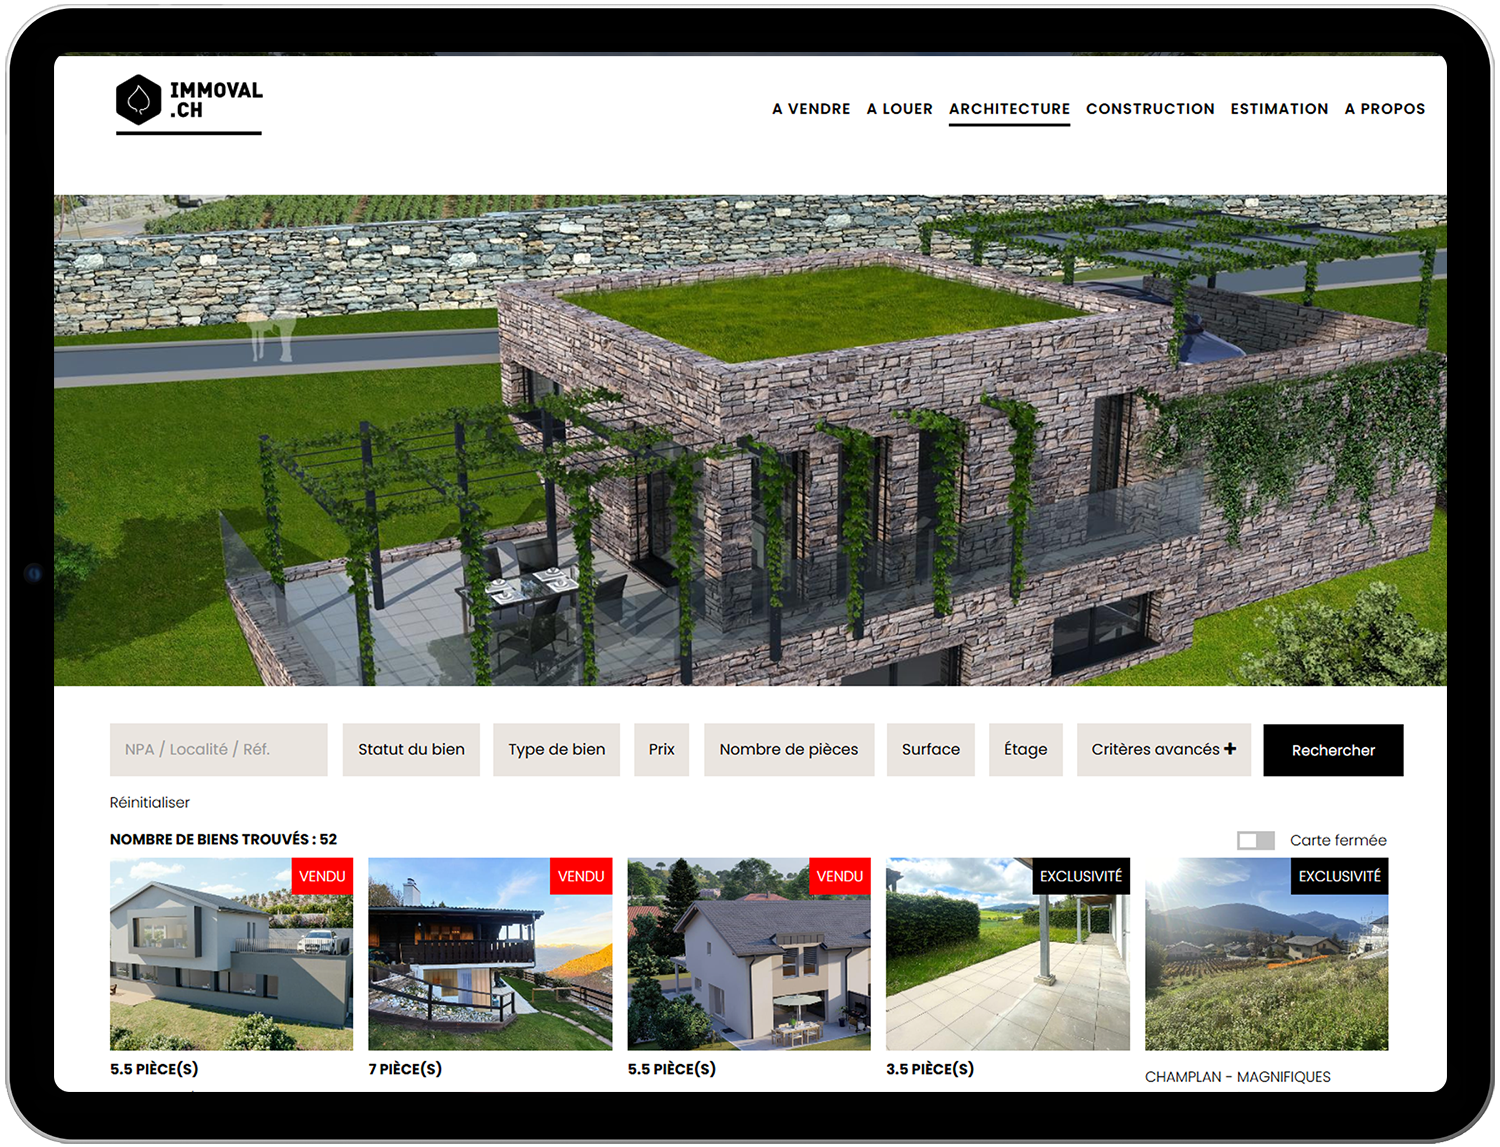This screenshot has height=1147, width=1500.
Task: Open the A Vendre menu
Action: tap(810, 109)
